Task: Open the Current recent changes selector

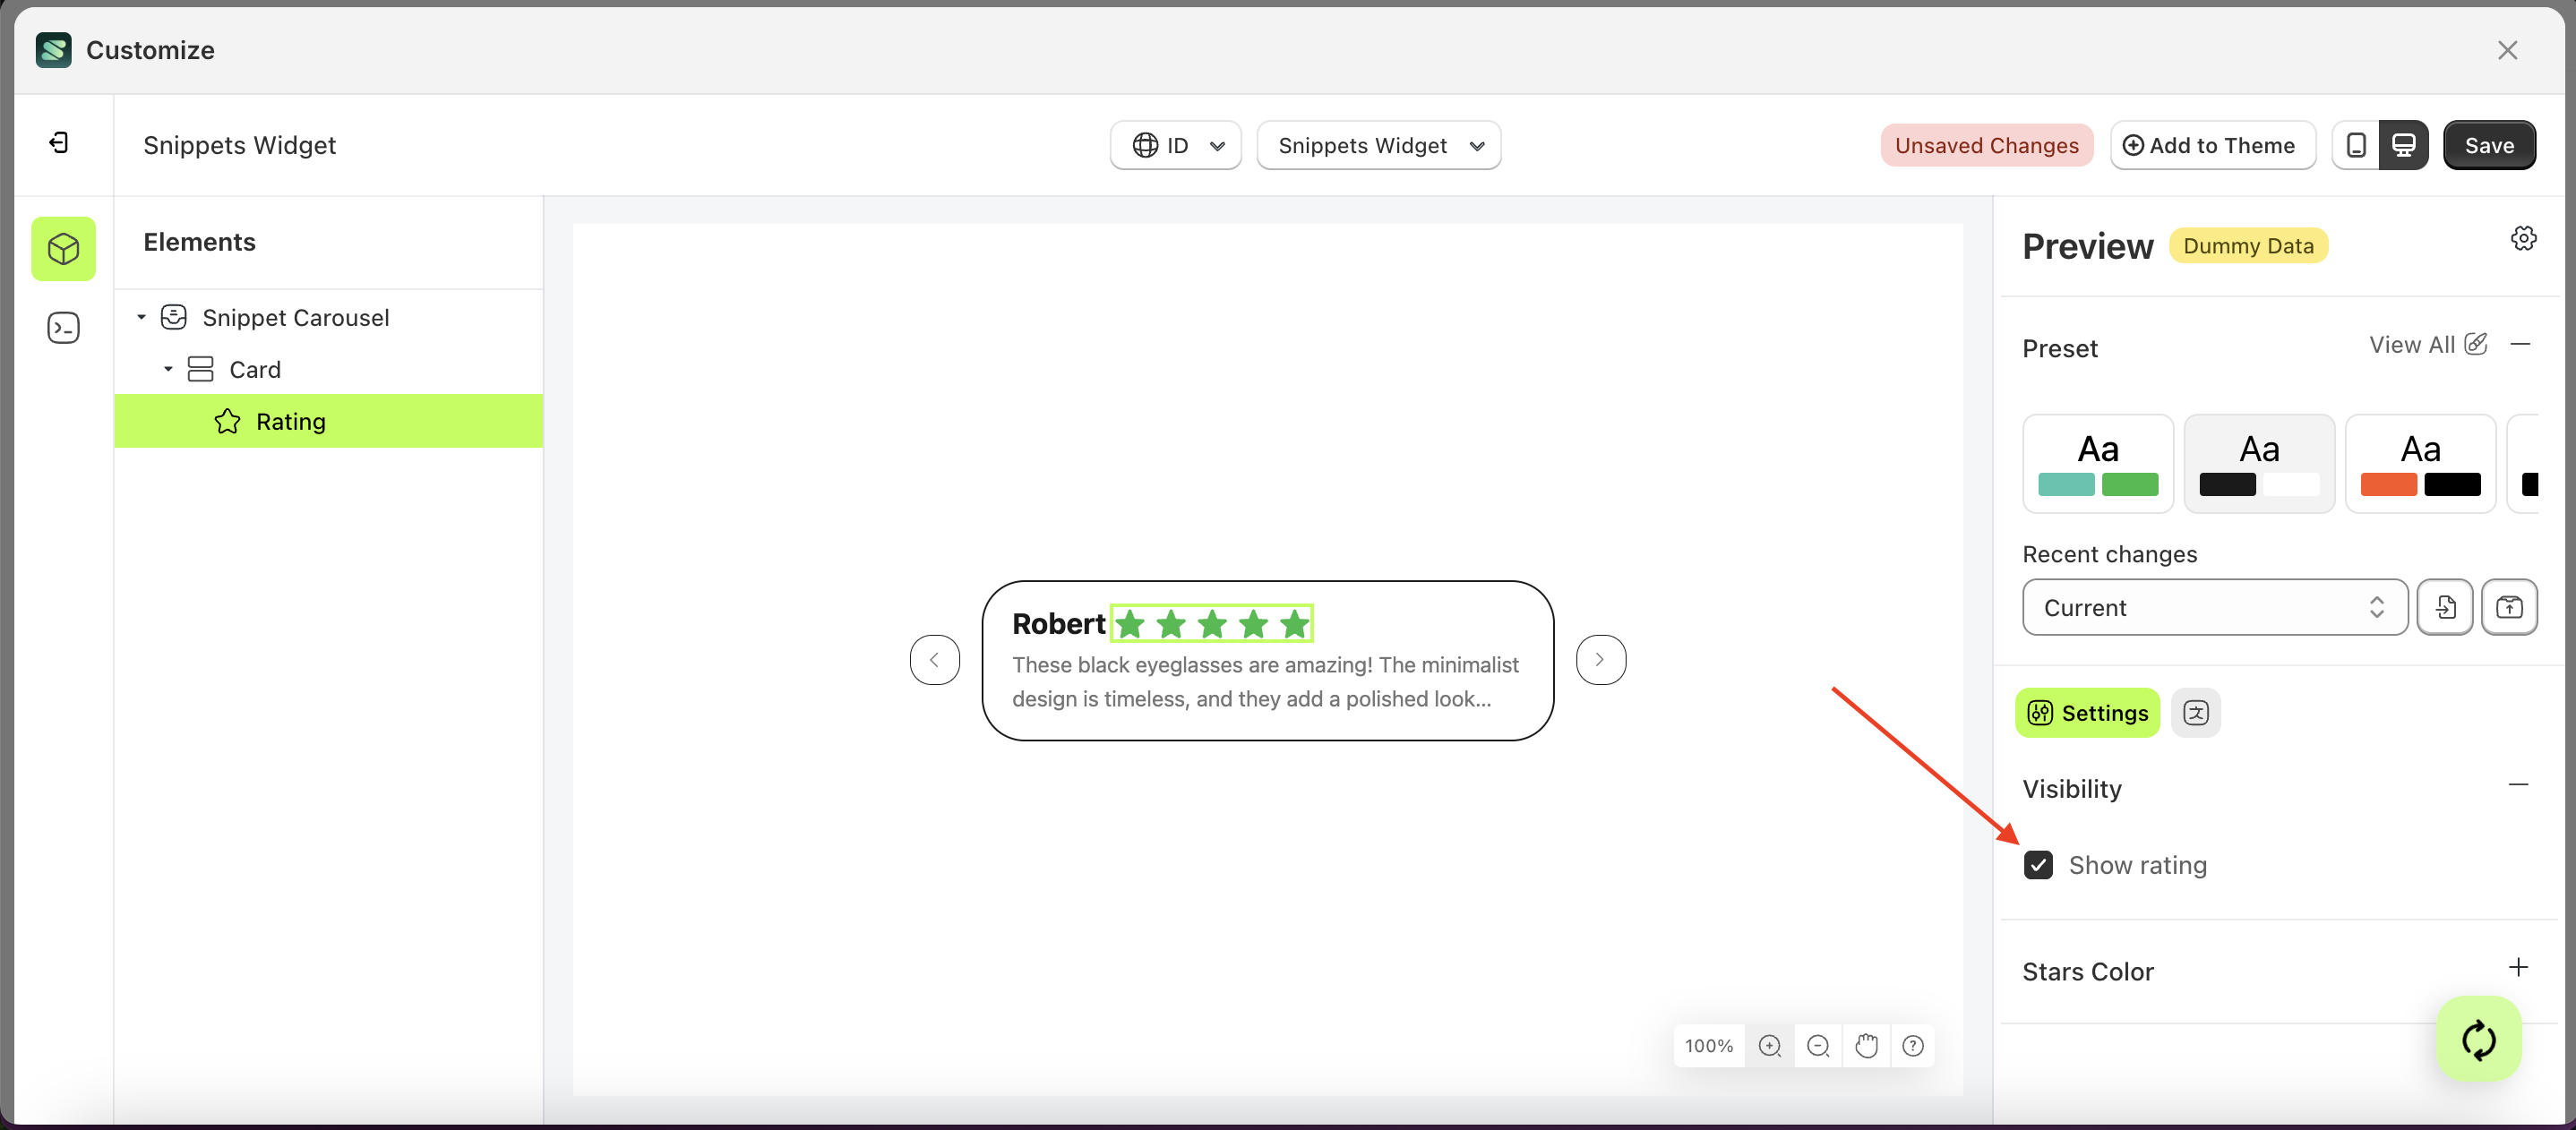Action: point(2213,607)
